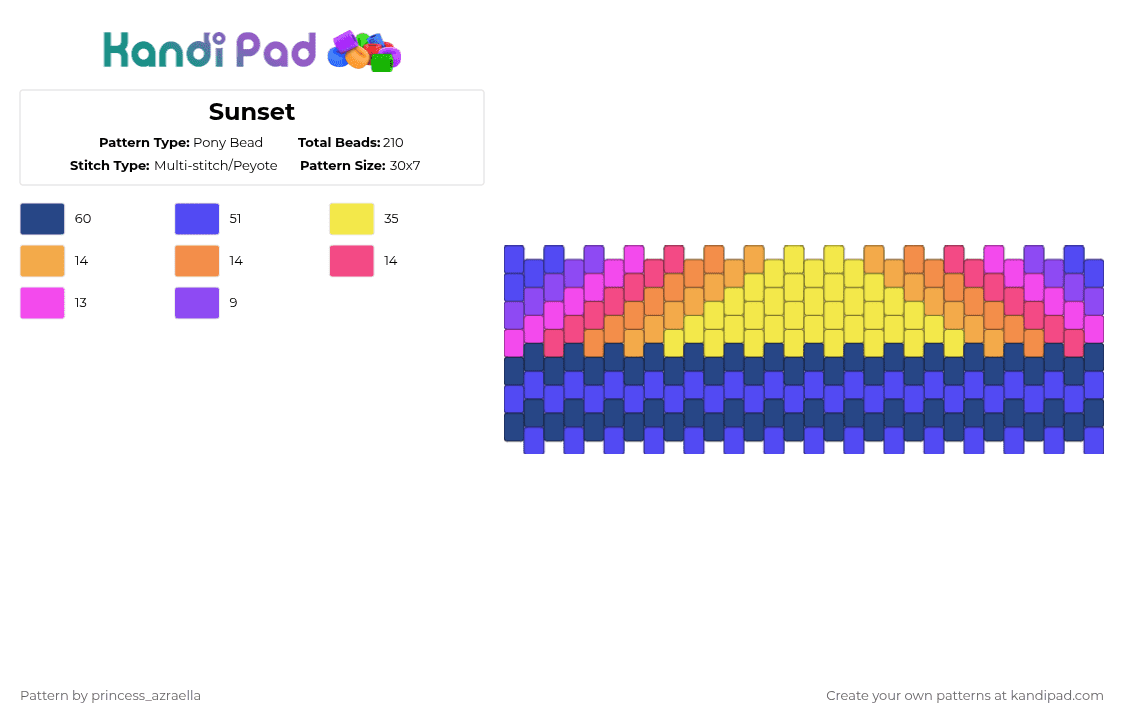This screenshot has height=720, width=1124.
Task: Select the dark navy blue color swatch
Action: click(42, 219)
